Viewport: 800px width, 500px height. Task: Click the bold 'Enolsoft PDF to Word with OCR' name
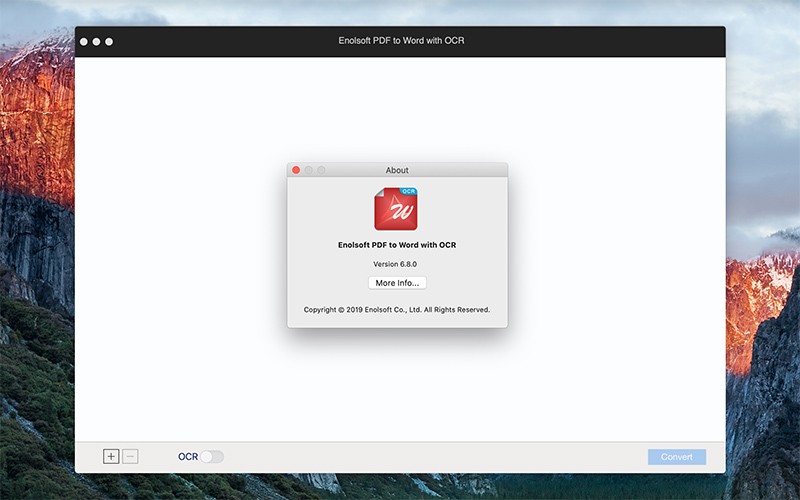(397, 245)
